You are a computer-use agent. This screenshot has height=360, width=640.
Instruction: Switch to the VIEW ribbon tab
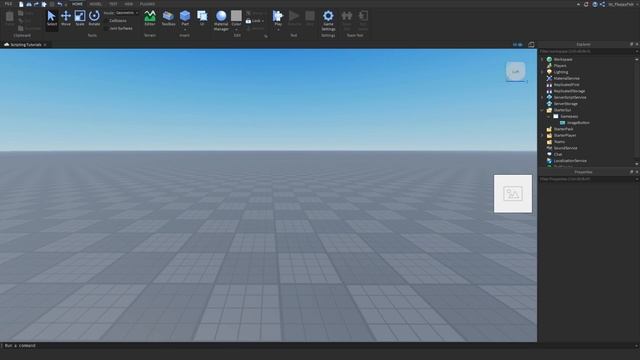point(129,4)
